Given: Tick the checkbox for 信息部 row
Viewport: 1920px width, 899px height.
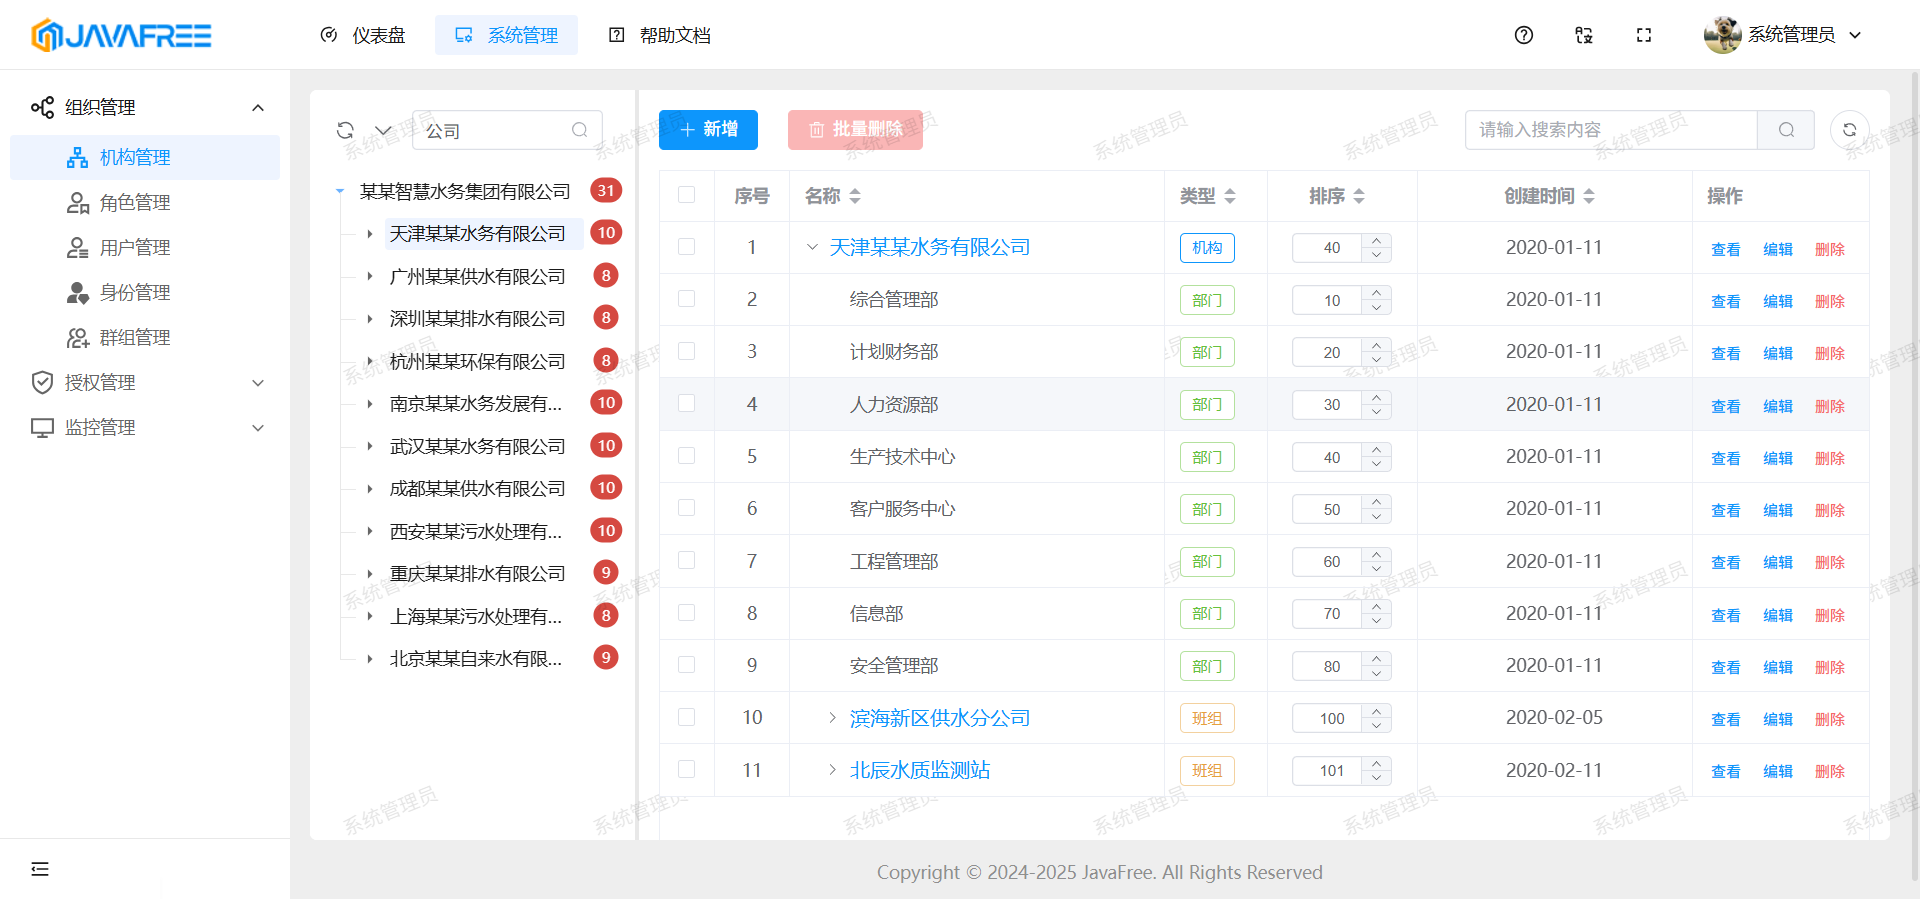Looking at the screenshot, I should click(x=686, y=613).
